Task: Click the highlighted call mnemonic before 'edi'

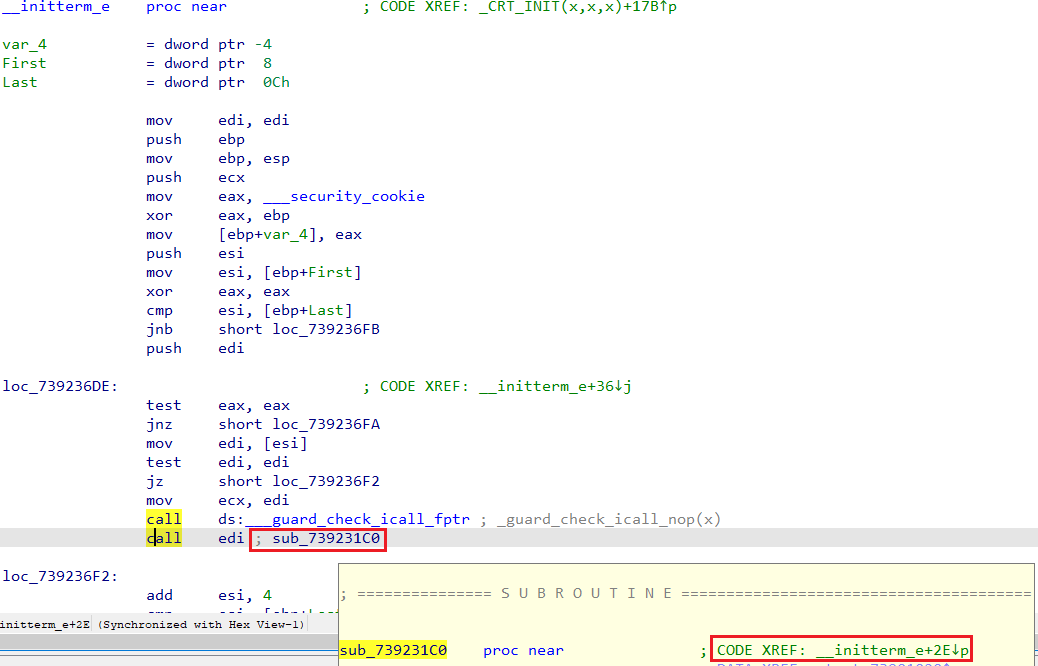Action: (x=164, y=538)
